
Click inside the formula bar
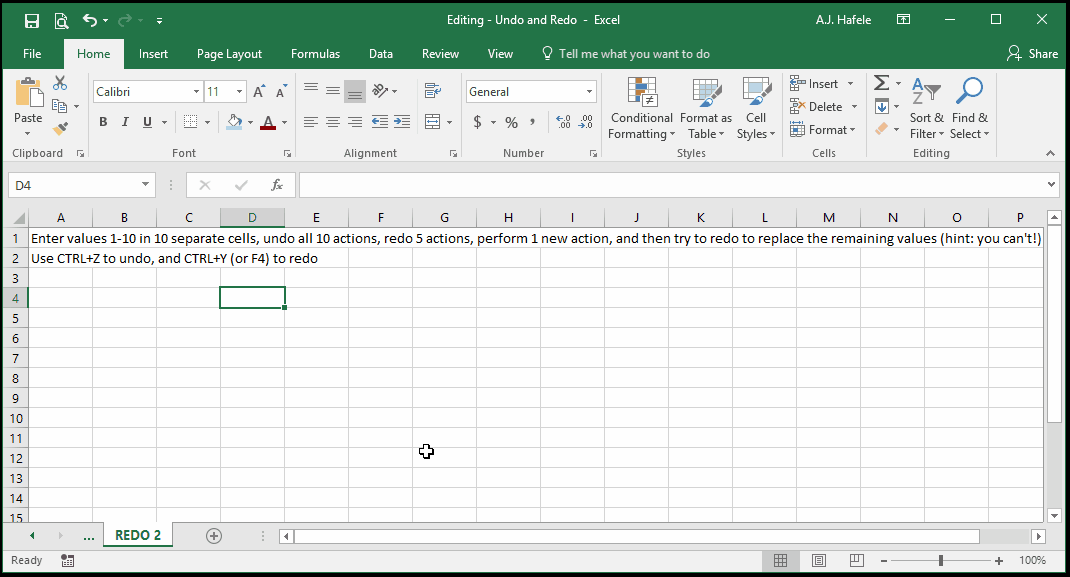point(672,185)
